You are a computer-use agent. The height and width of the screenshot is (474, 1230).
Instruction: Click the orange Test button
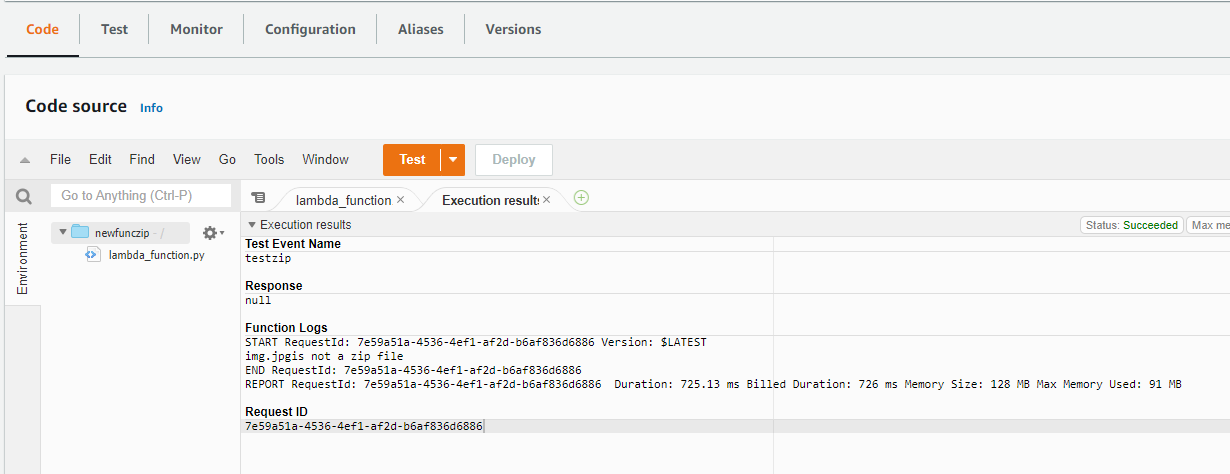coord(412,160)
